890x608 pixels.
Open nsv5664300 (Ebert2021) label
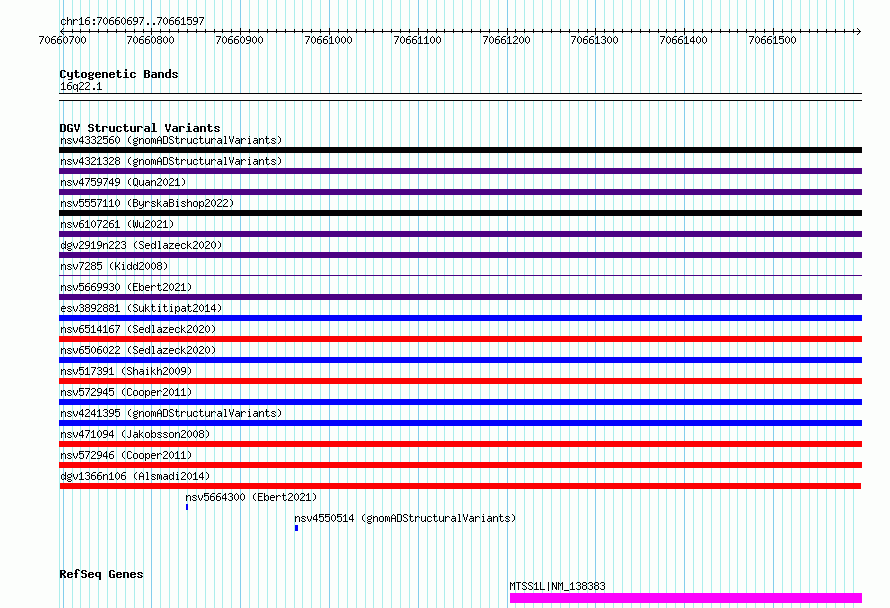(x=251, y=497)
